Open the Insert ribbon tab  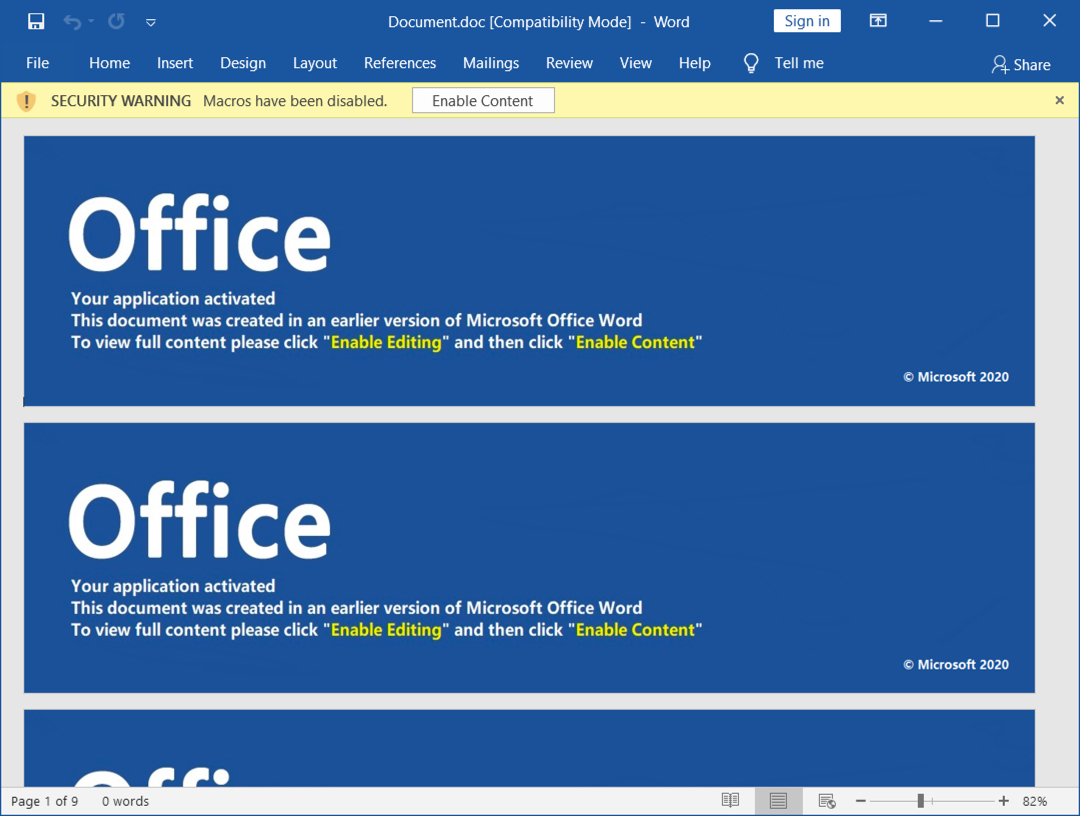pos(175,63)
